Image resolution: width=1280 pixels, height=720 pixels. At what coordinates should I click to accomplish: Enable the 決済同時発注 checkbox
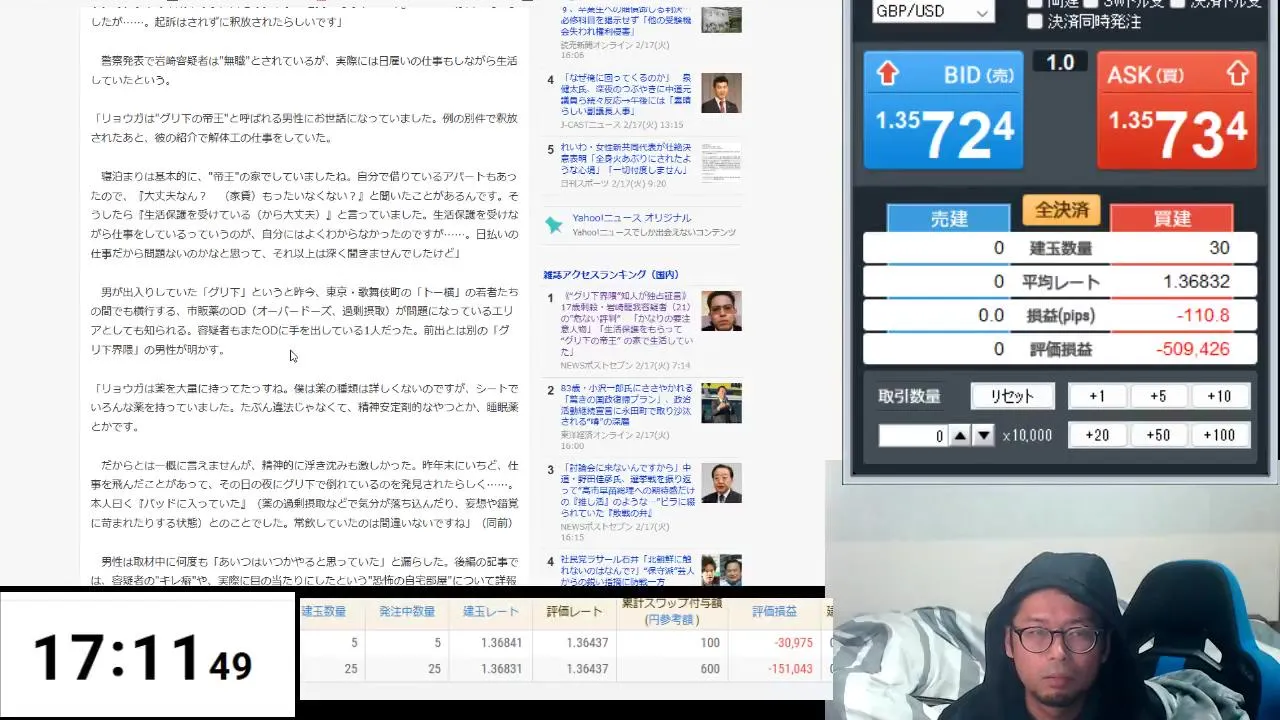(1035, 21)
